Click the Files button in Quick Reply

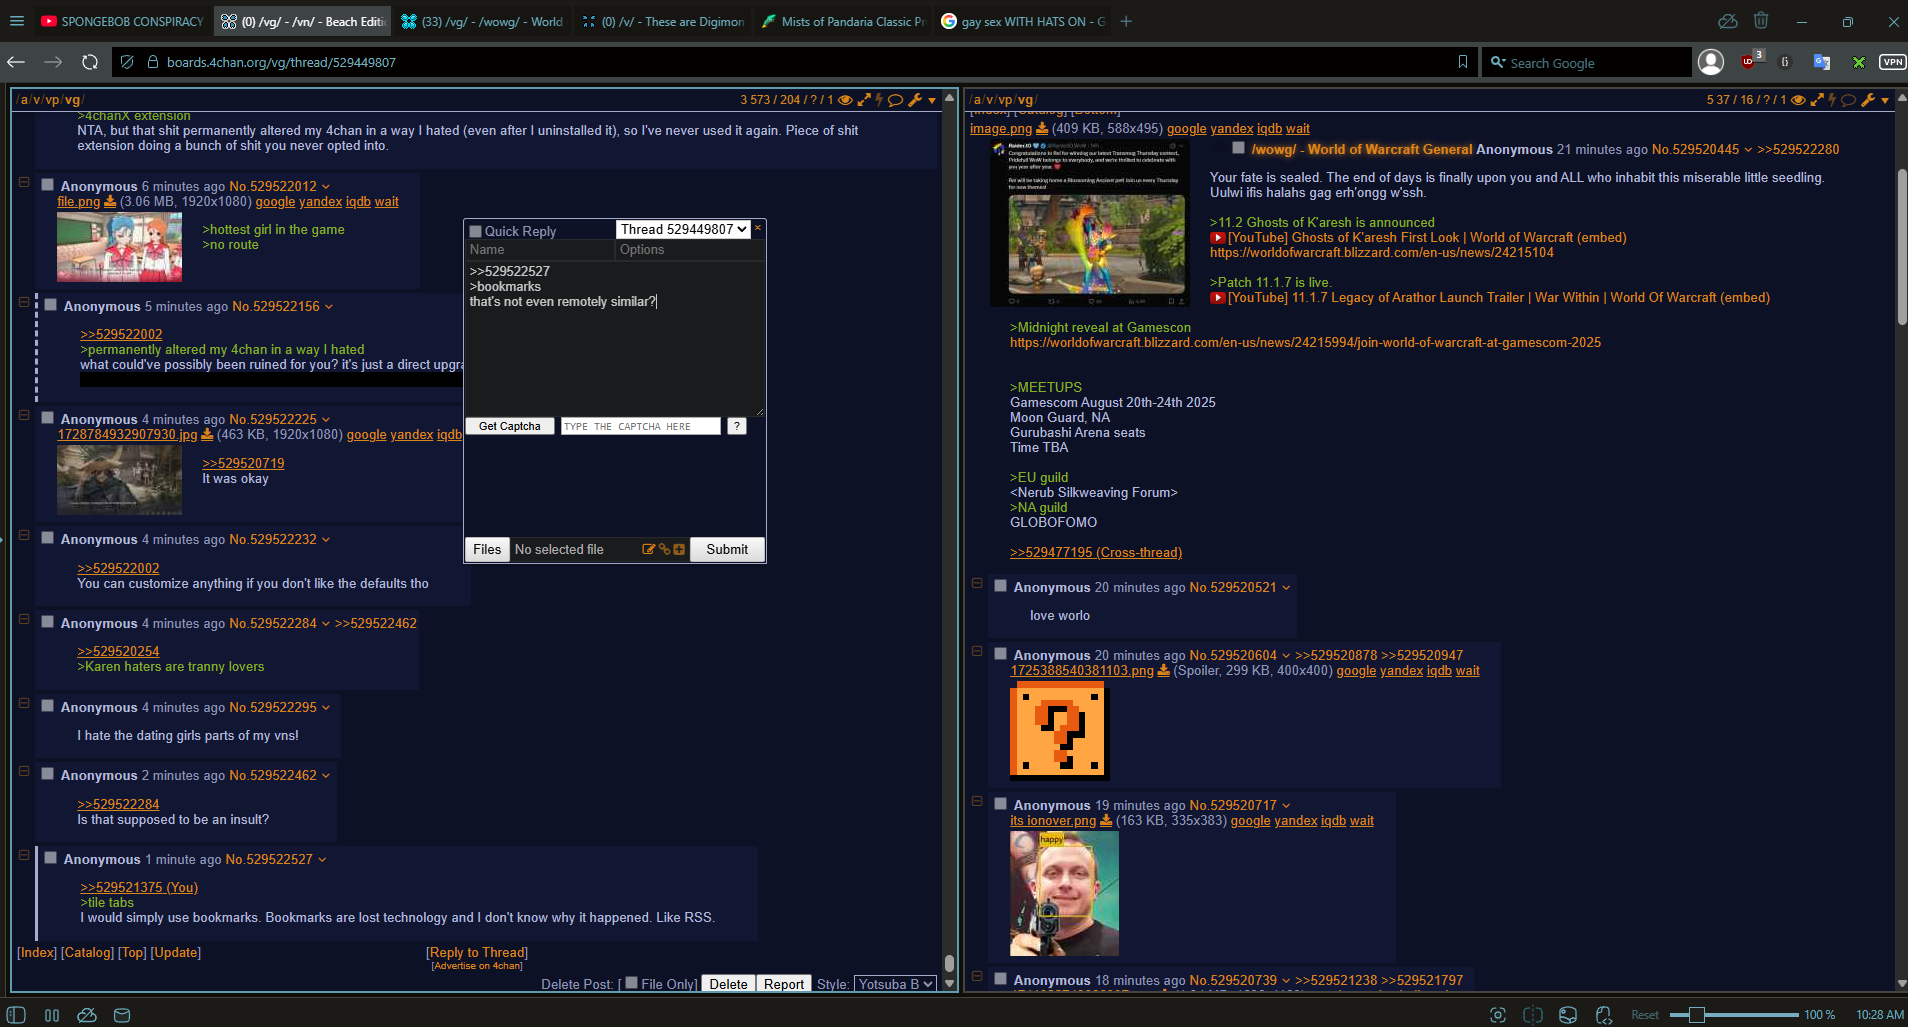(x=487, y=549)
